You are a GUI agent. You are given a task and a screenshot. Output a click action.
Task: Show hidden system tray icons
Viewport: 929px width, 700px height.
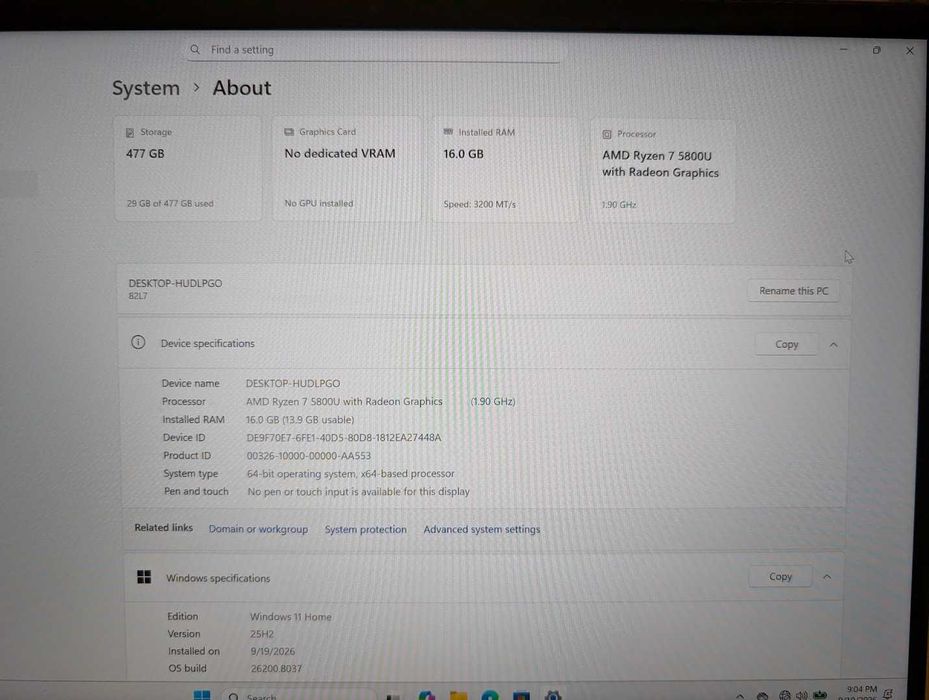pyautogui.click(x=739, y=696)
